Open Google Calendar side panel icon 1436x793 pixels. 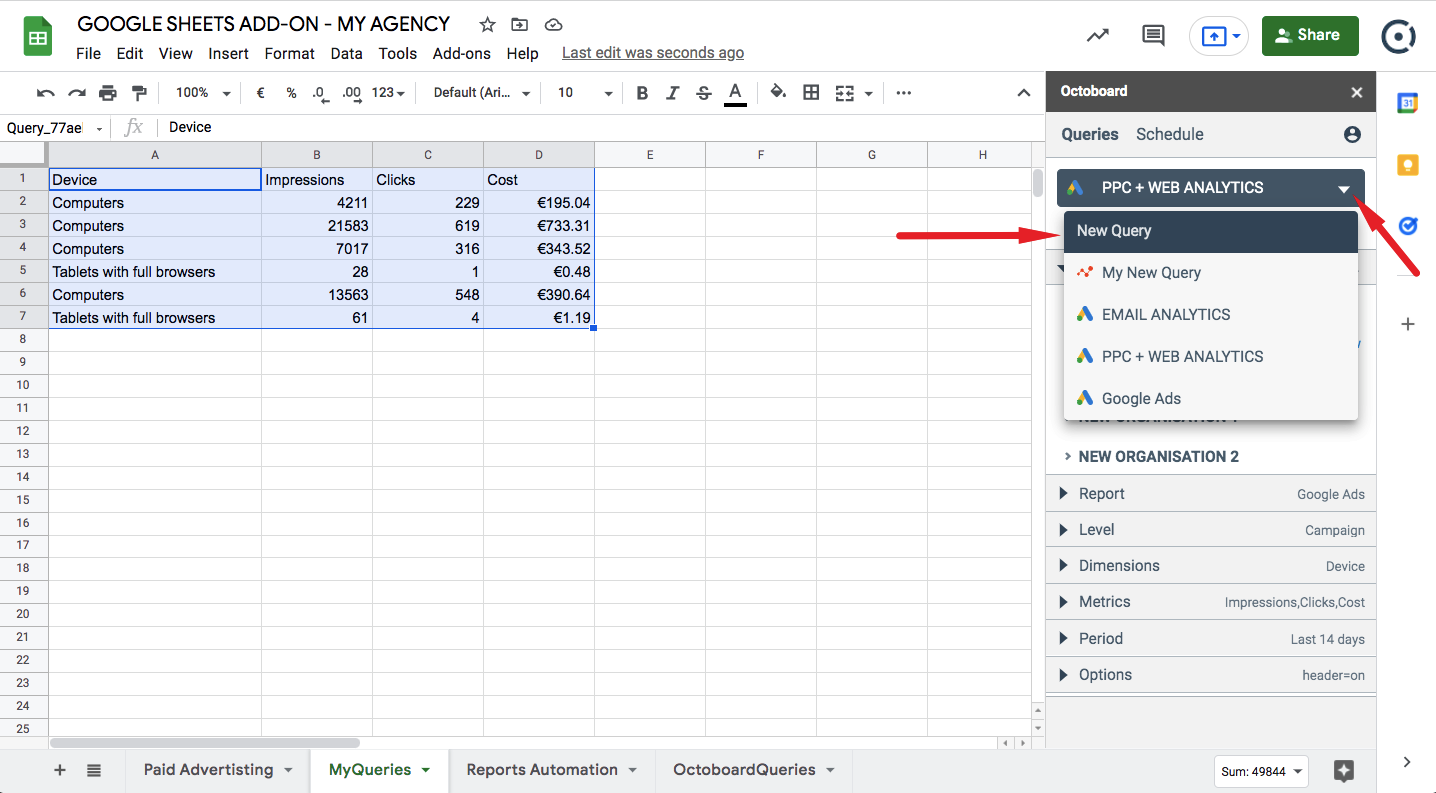click(1408, 102)
